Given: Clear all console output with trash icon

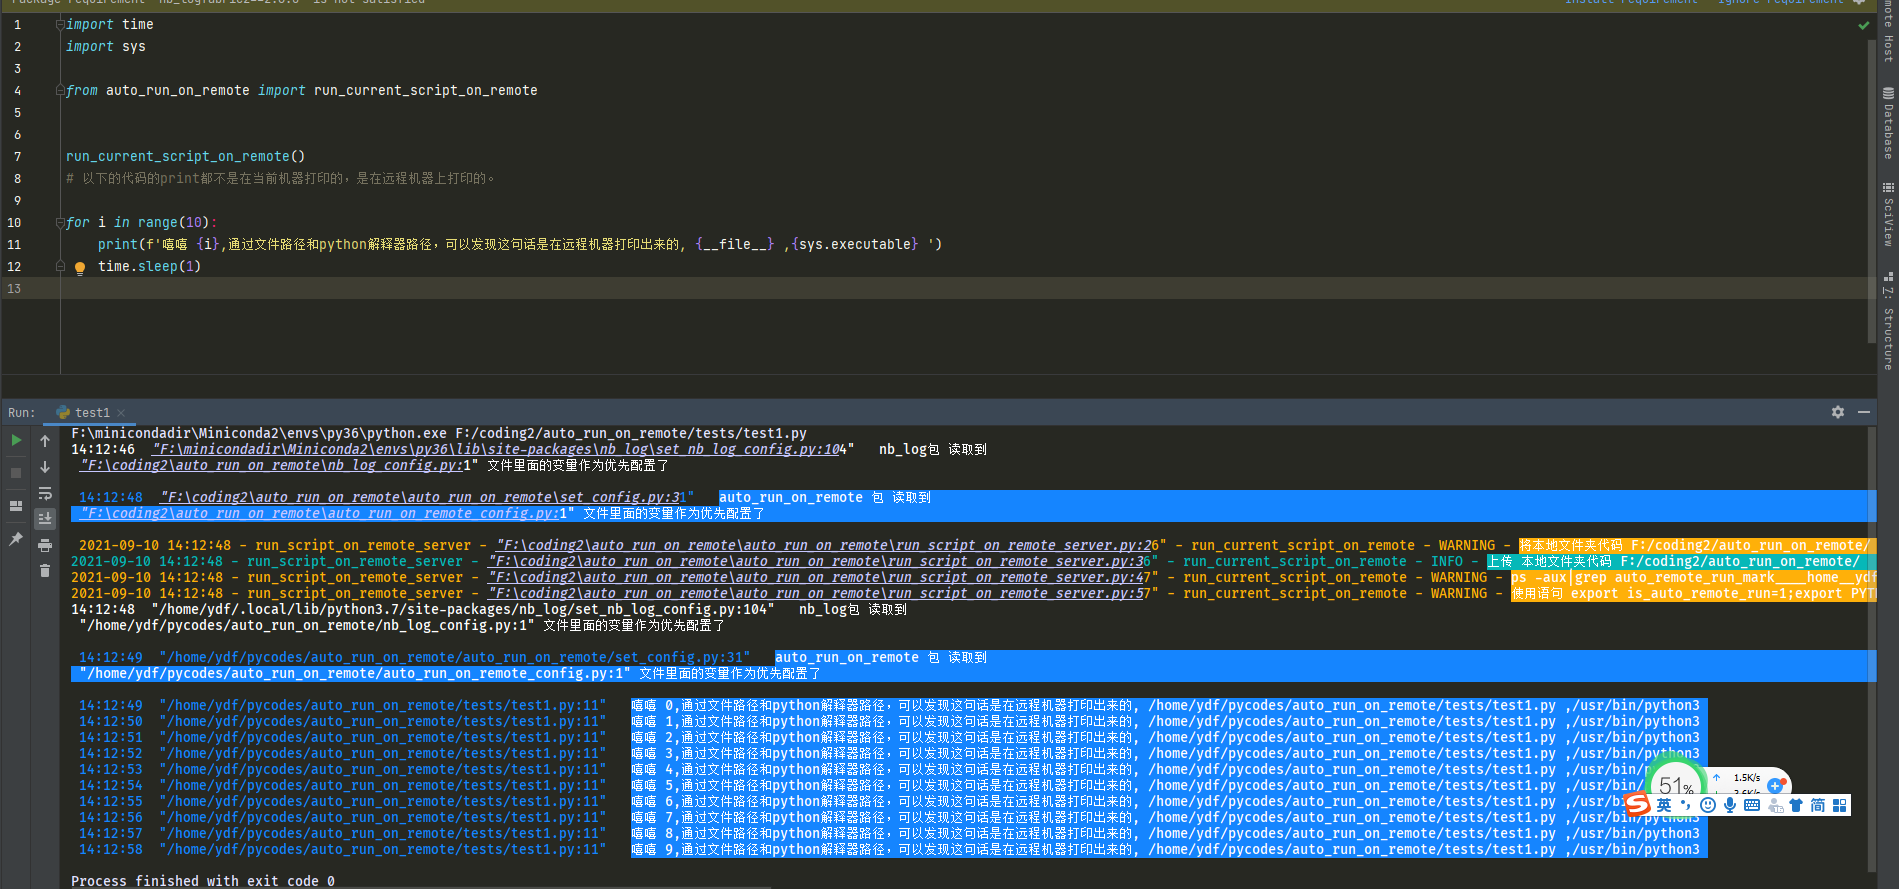Looking at the screenshot, I should click(x=45, y=571).
